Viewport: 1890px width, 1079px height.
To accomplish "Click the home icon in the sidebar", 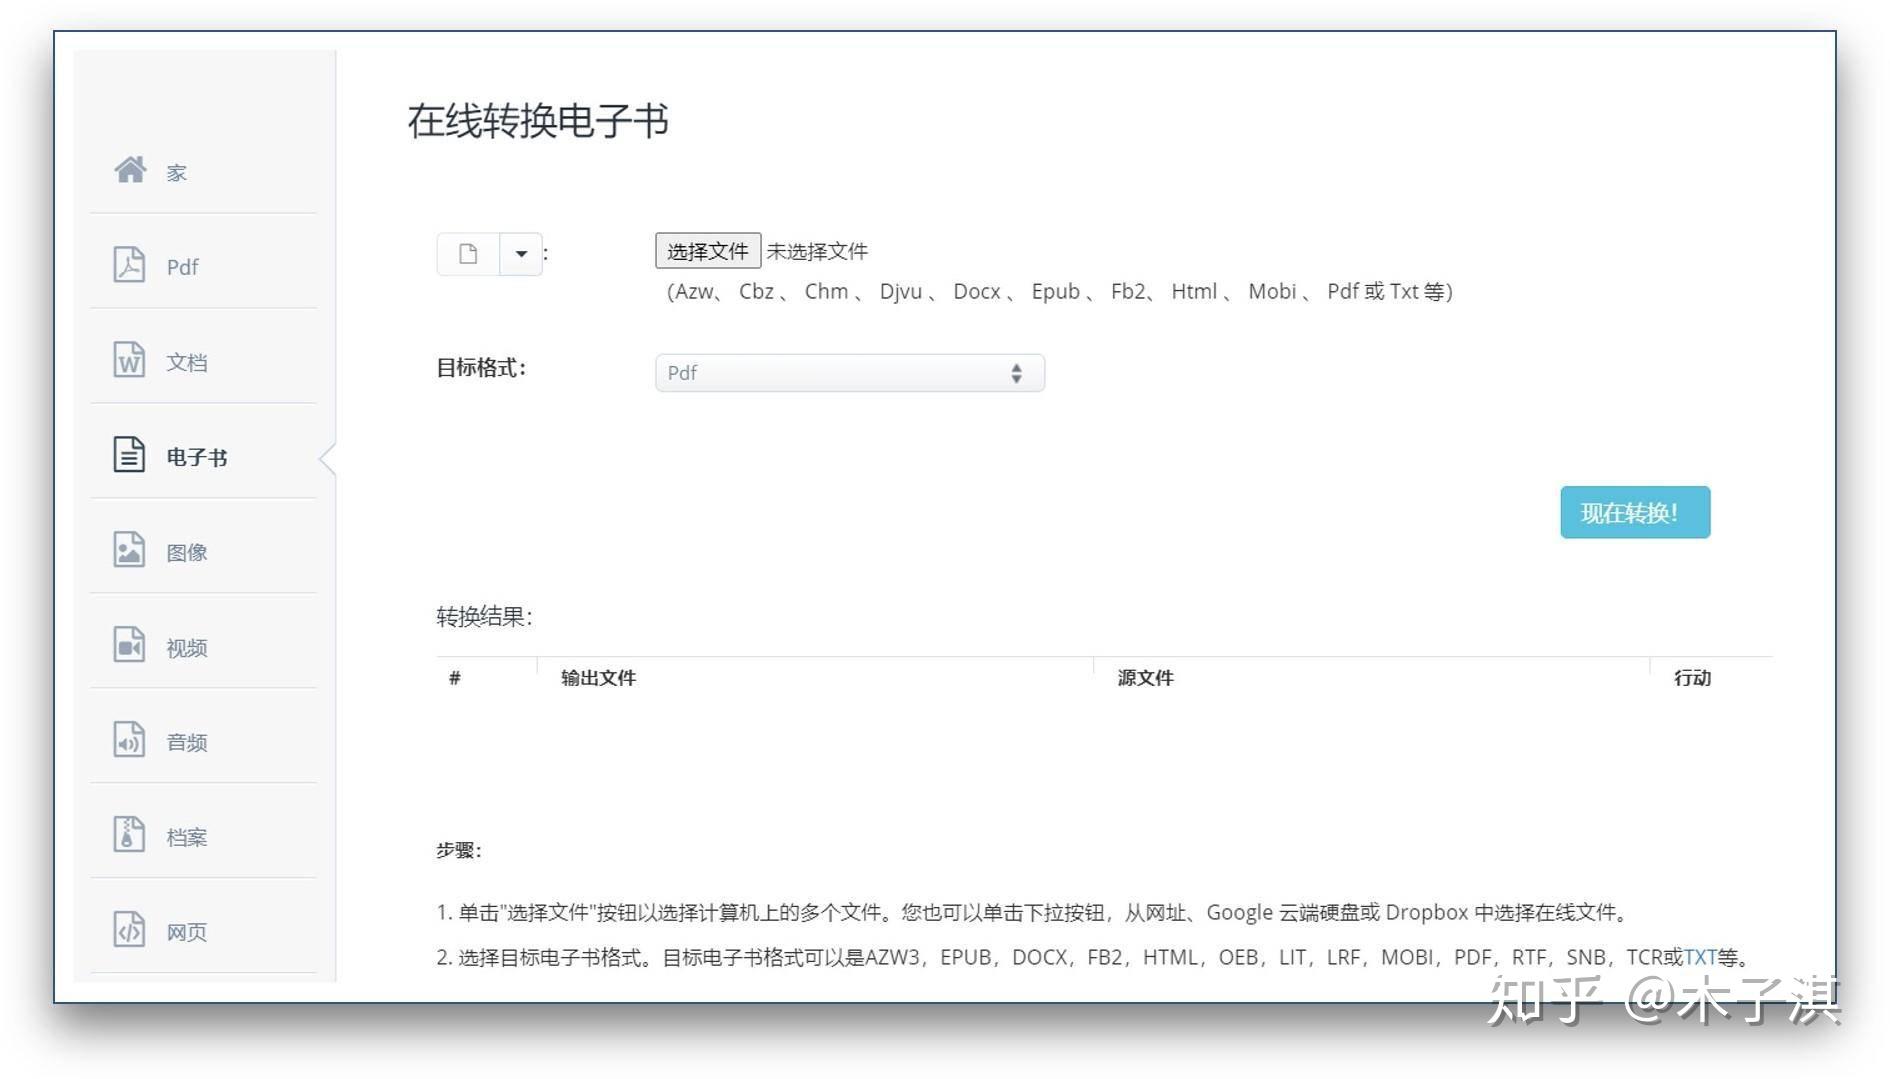I will (x=130, y=170).
